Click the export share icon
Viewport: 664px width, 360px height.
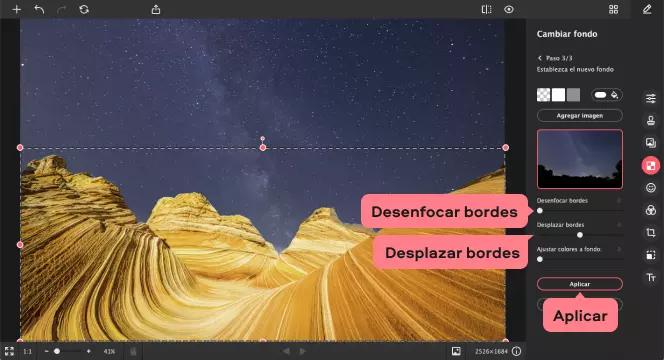156,9
